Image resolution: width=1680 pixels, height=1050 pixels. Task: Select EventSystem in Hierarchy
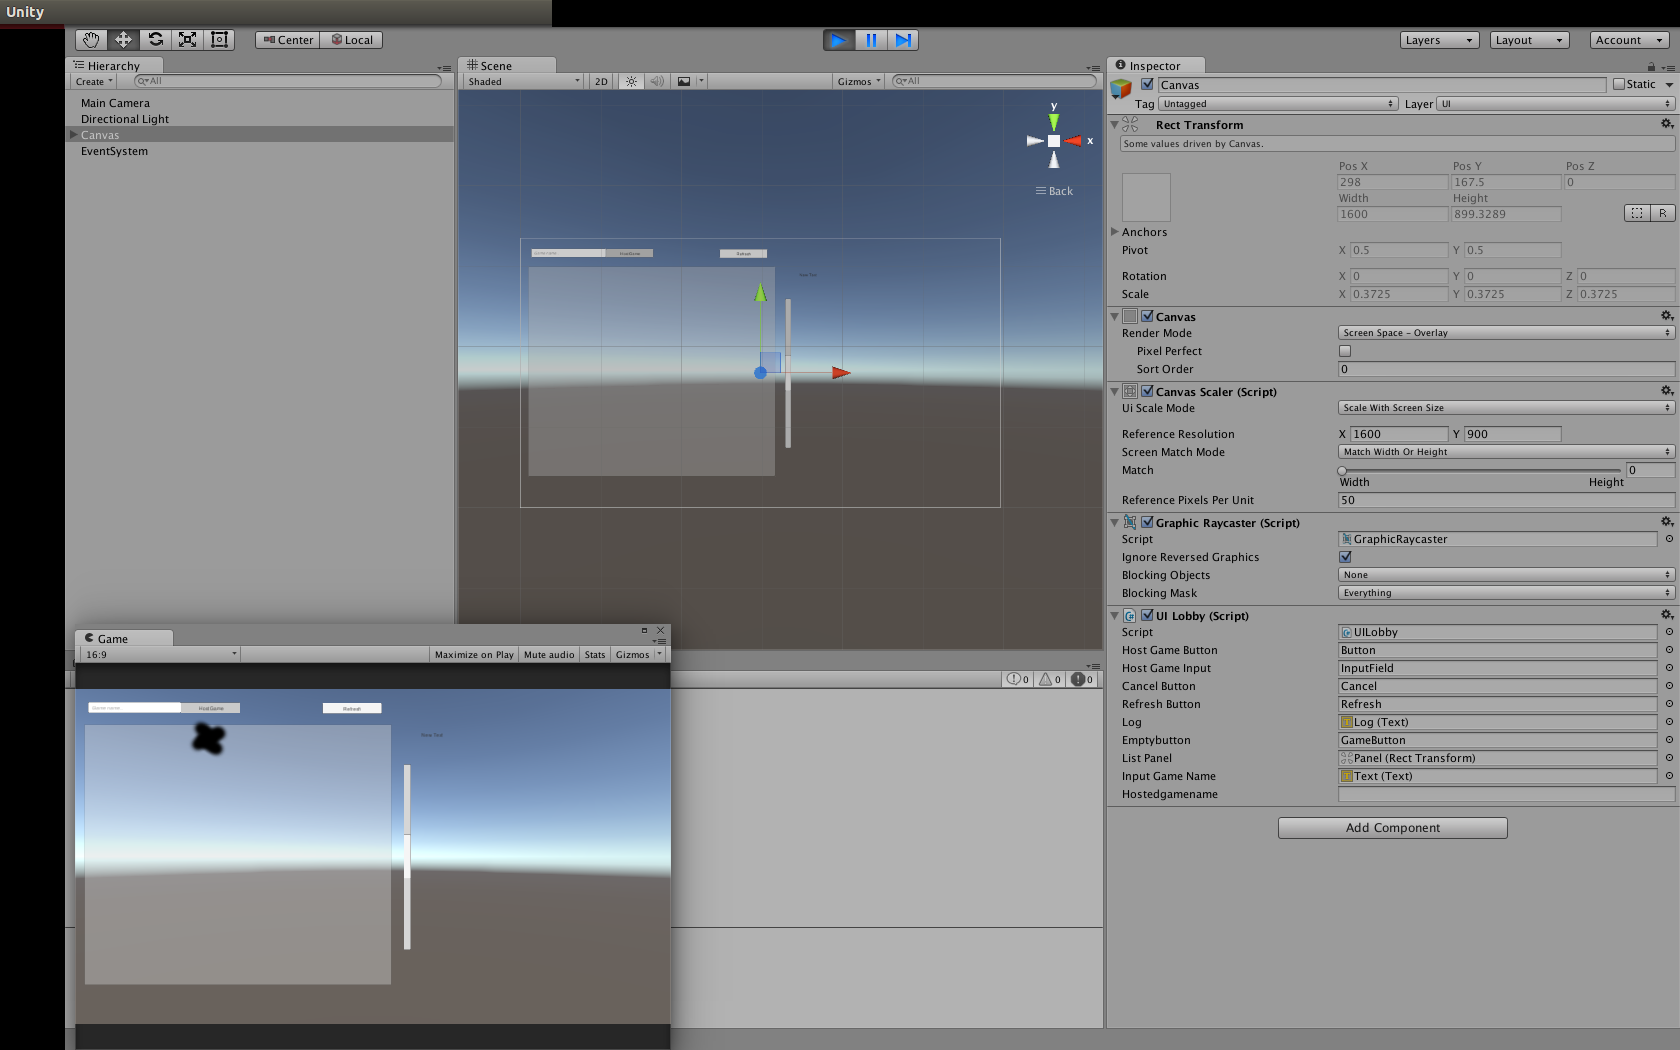click(114, 151)
